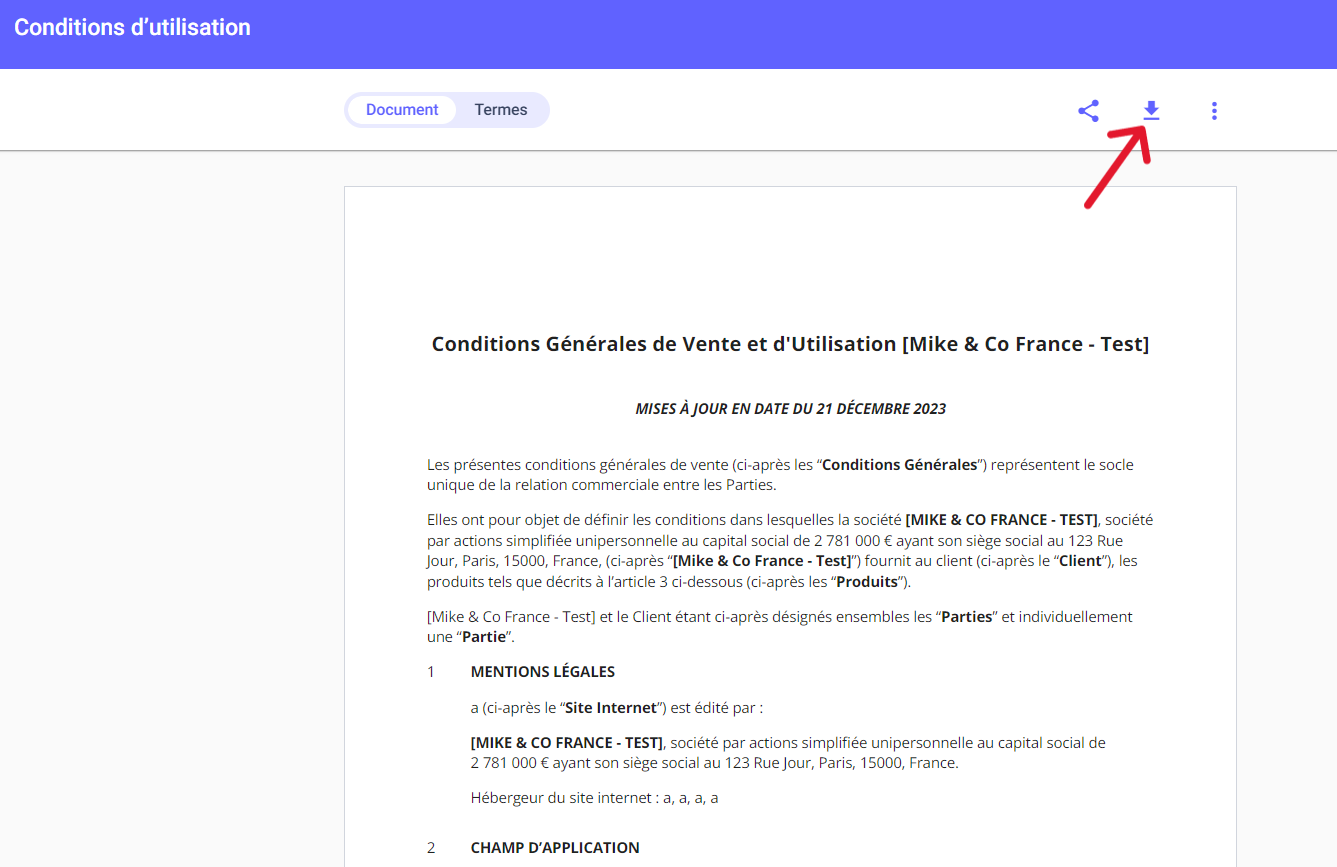Screen dimensions: 1337x867
Task: Click the paragraph starting "Les présentes conditions générales"
Action: pos(780,475)
